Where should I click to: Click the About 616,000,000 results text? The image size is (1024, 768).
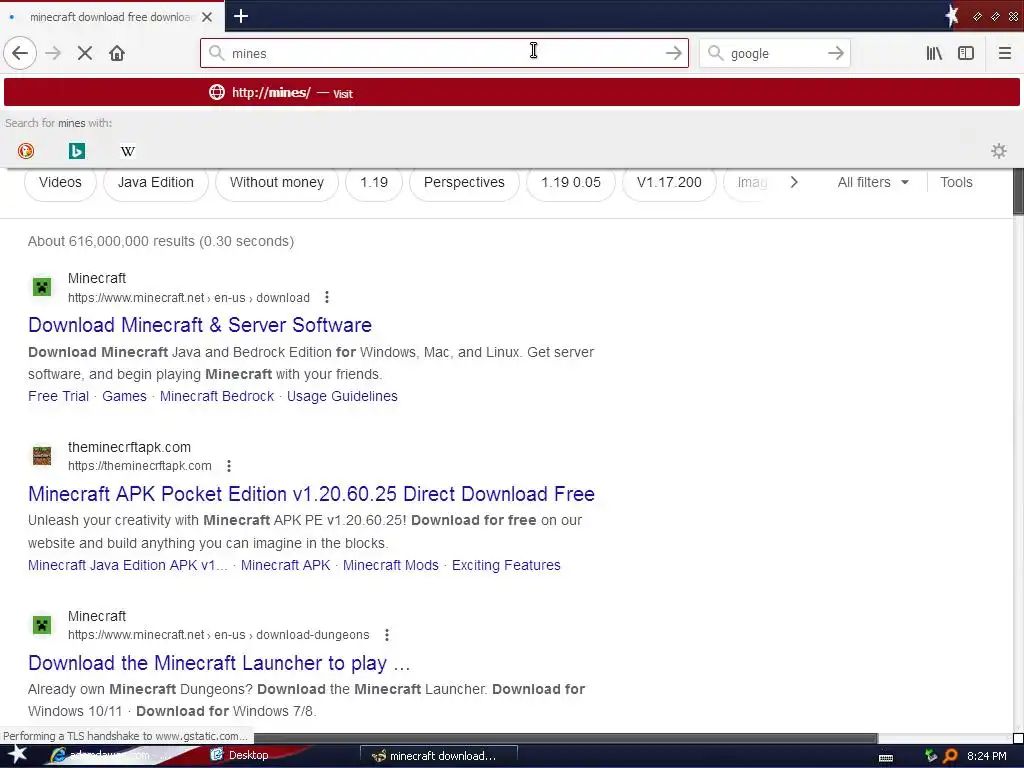[161, 241]
